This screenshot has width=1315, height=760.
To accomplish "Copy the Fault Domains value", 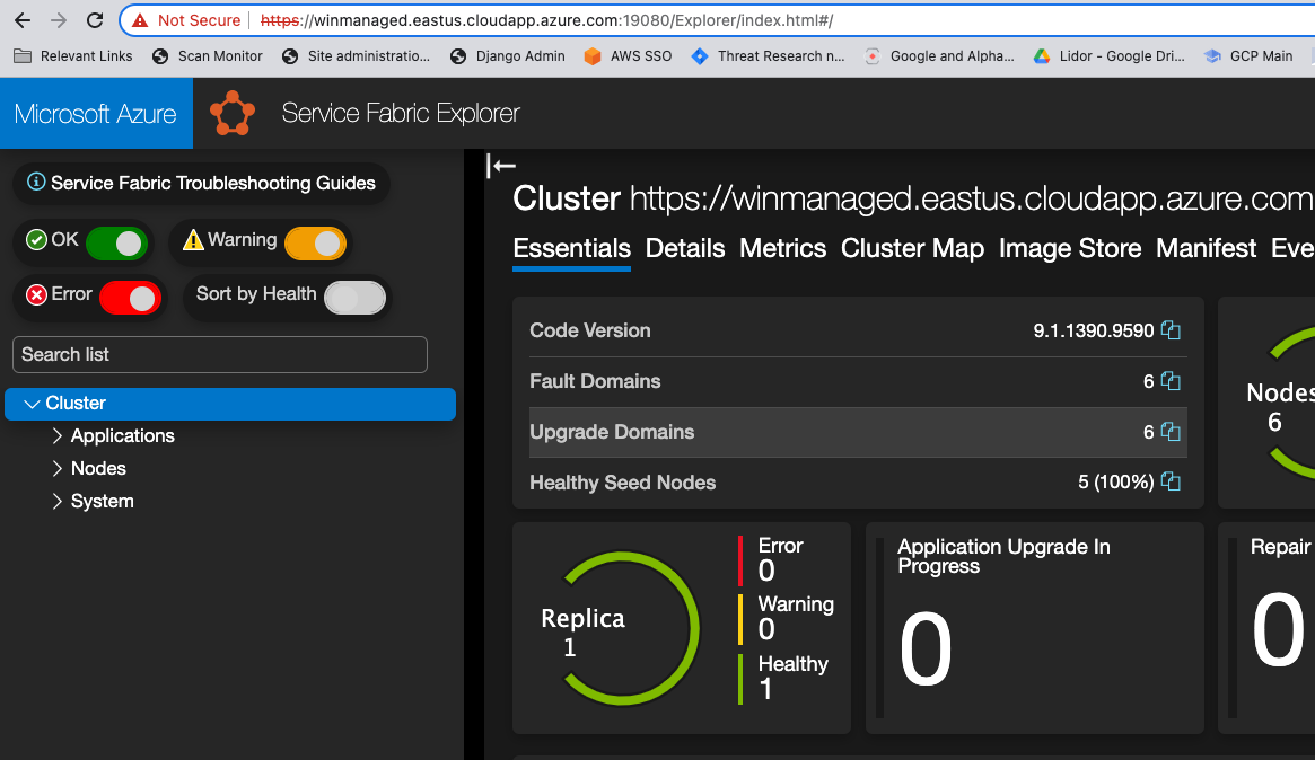I will tap(1171, 381).
